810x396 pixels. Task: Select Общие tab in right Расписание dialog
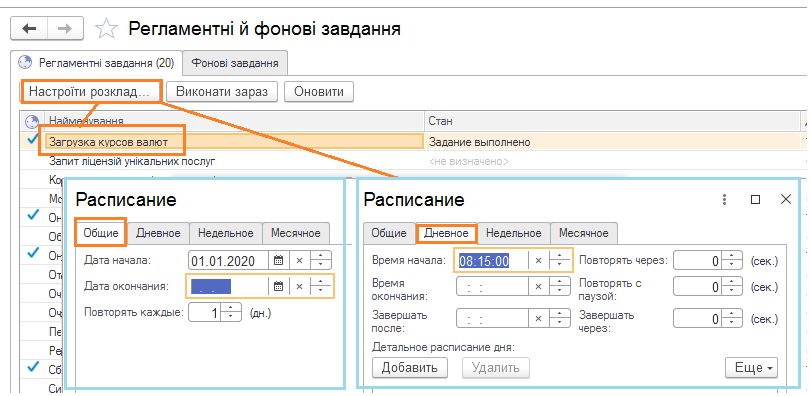(x=388, y=233)
